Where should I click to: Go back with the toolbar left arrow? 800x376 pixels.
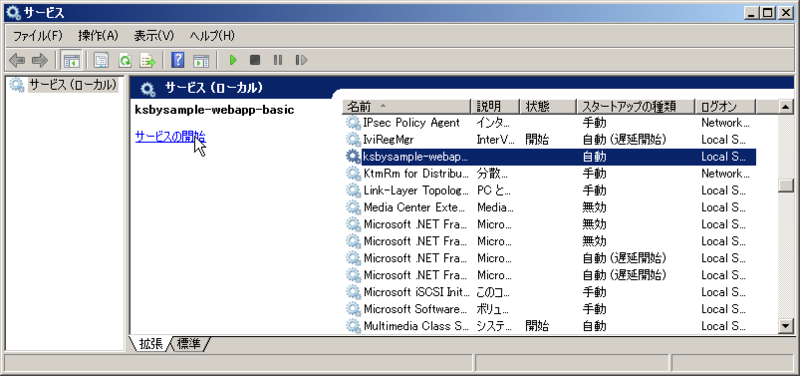click(17, 61)
